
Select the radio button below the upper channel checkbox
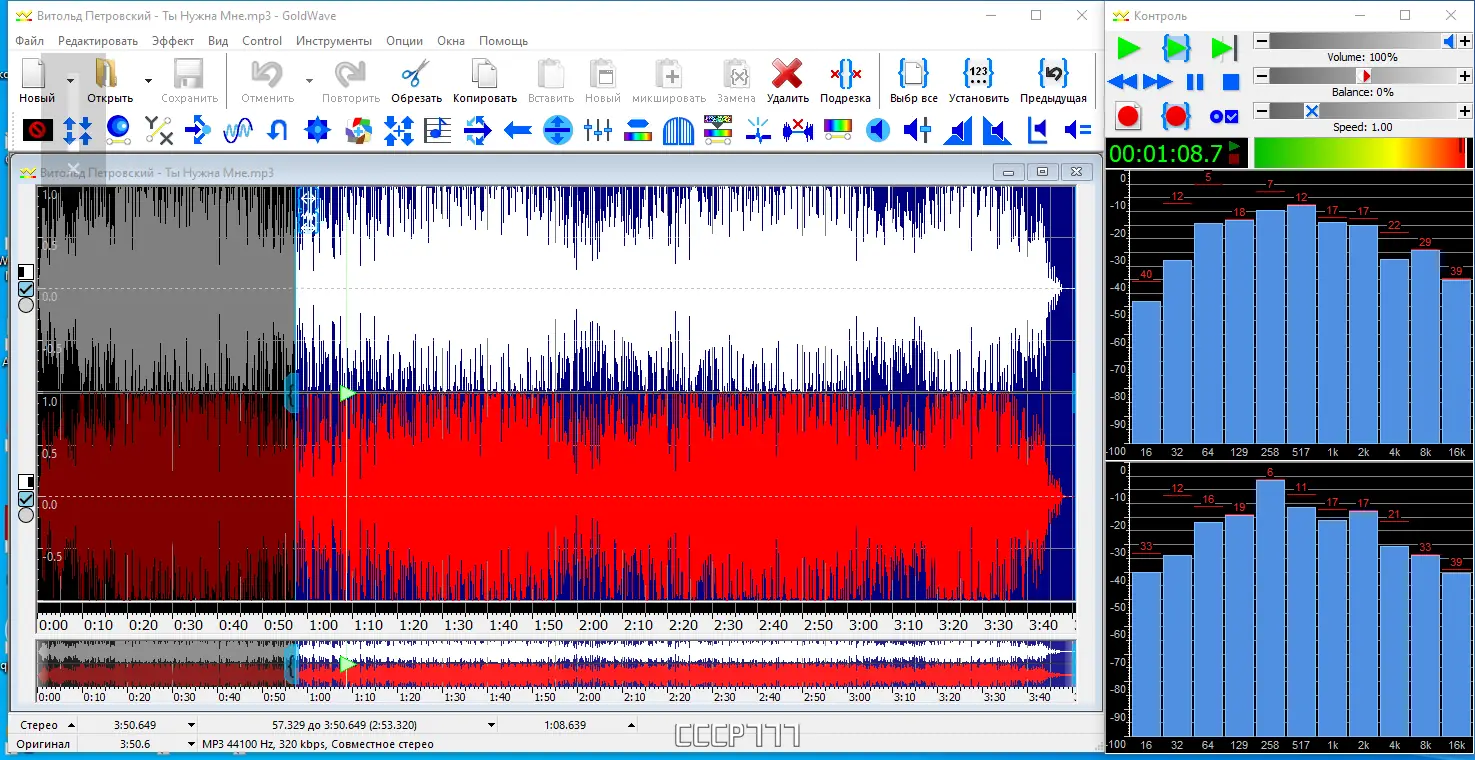click(x=26, y=304)
